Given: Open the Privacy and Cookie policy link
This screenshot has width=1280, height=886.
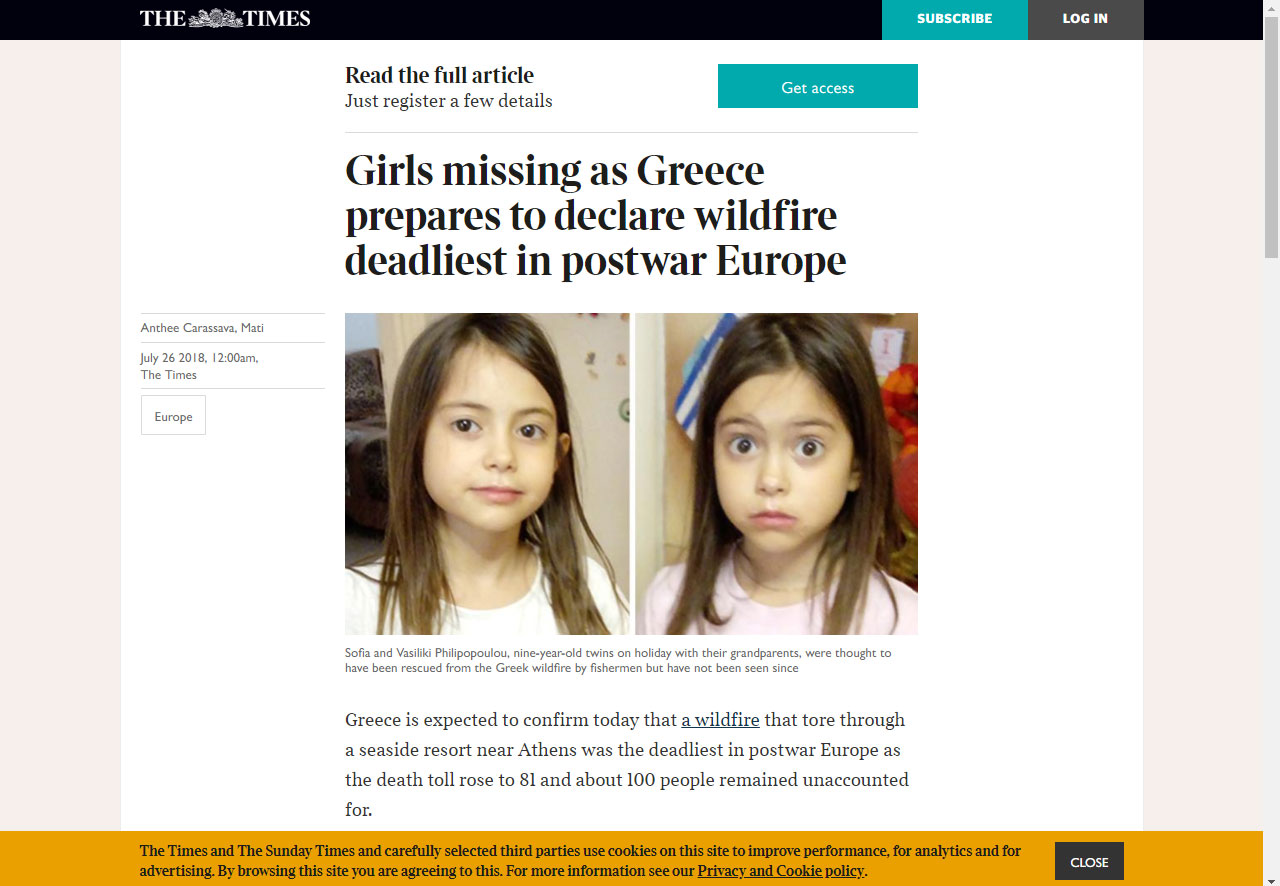Looking at the screenshot, I should pyautogui.click(x=780, y=871).
